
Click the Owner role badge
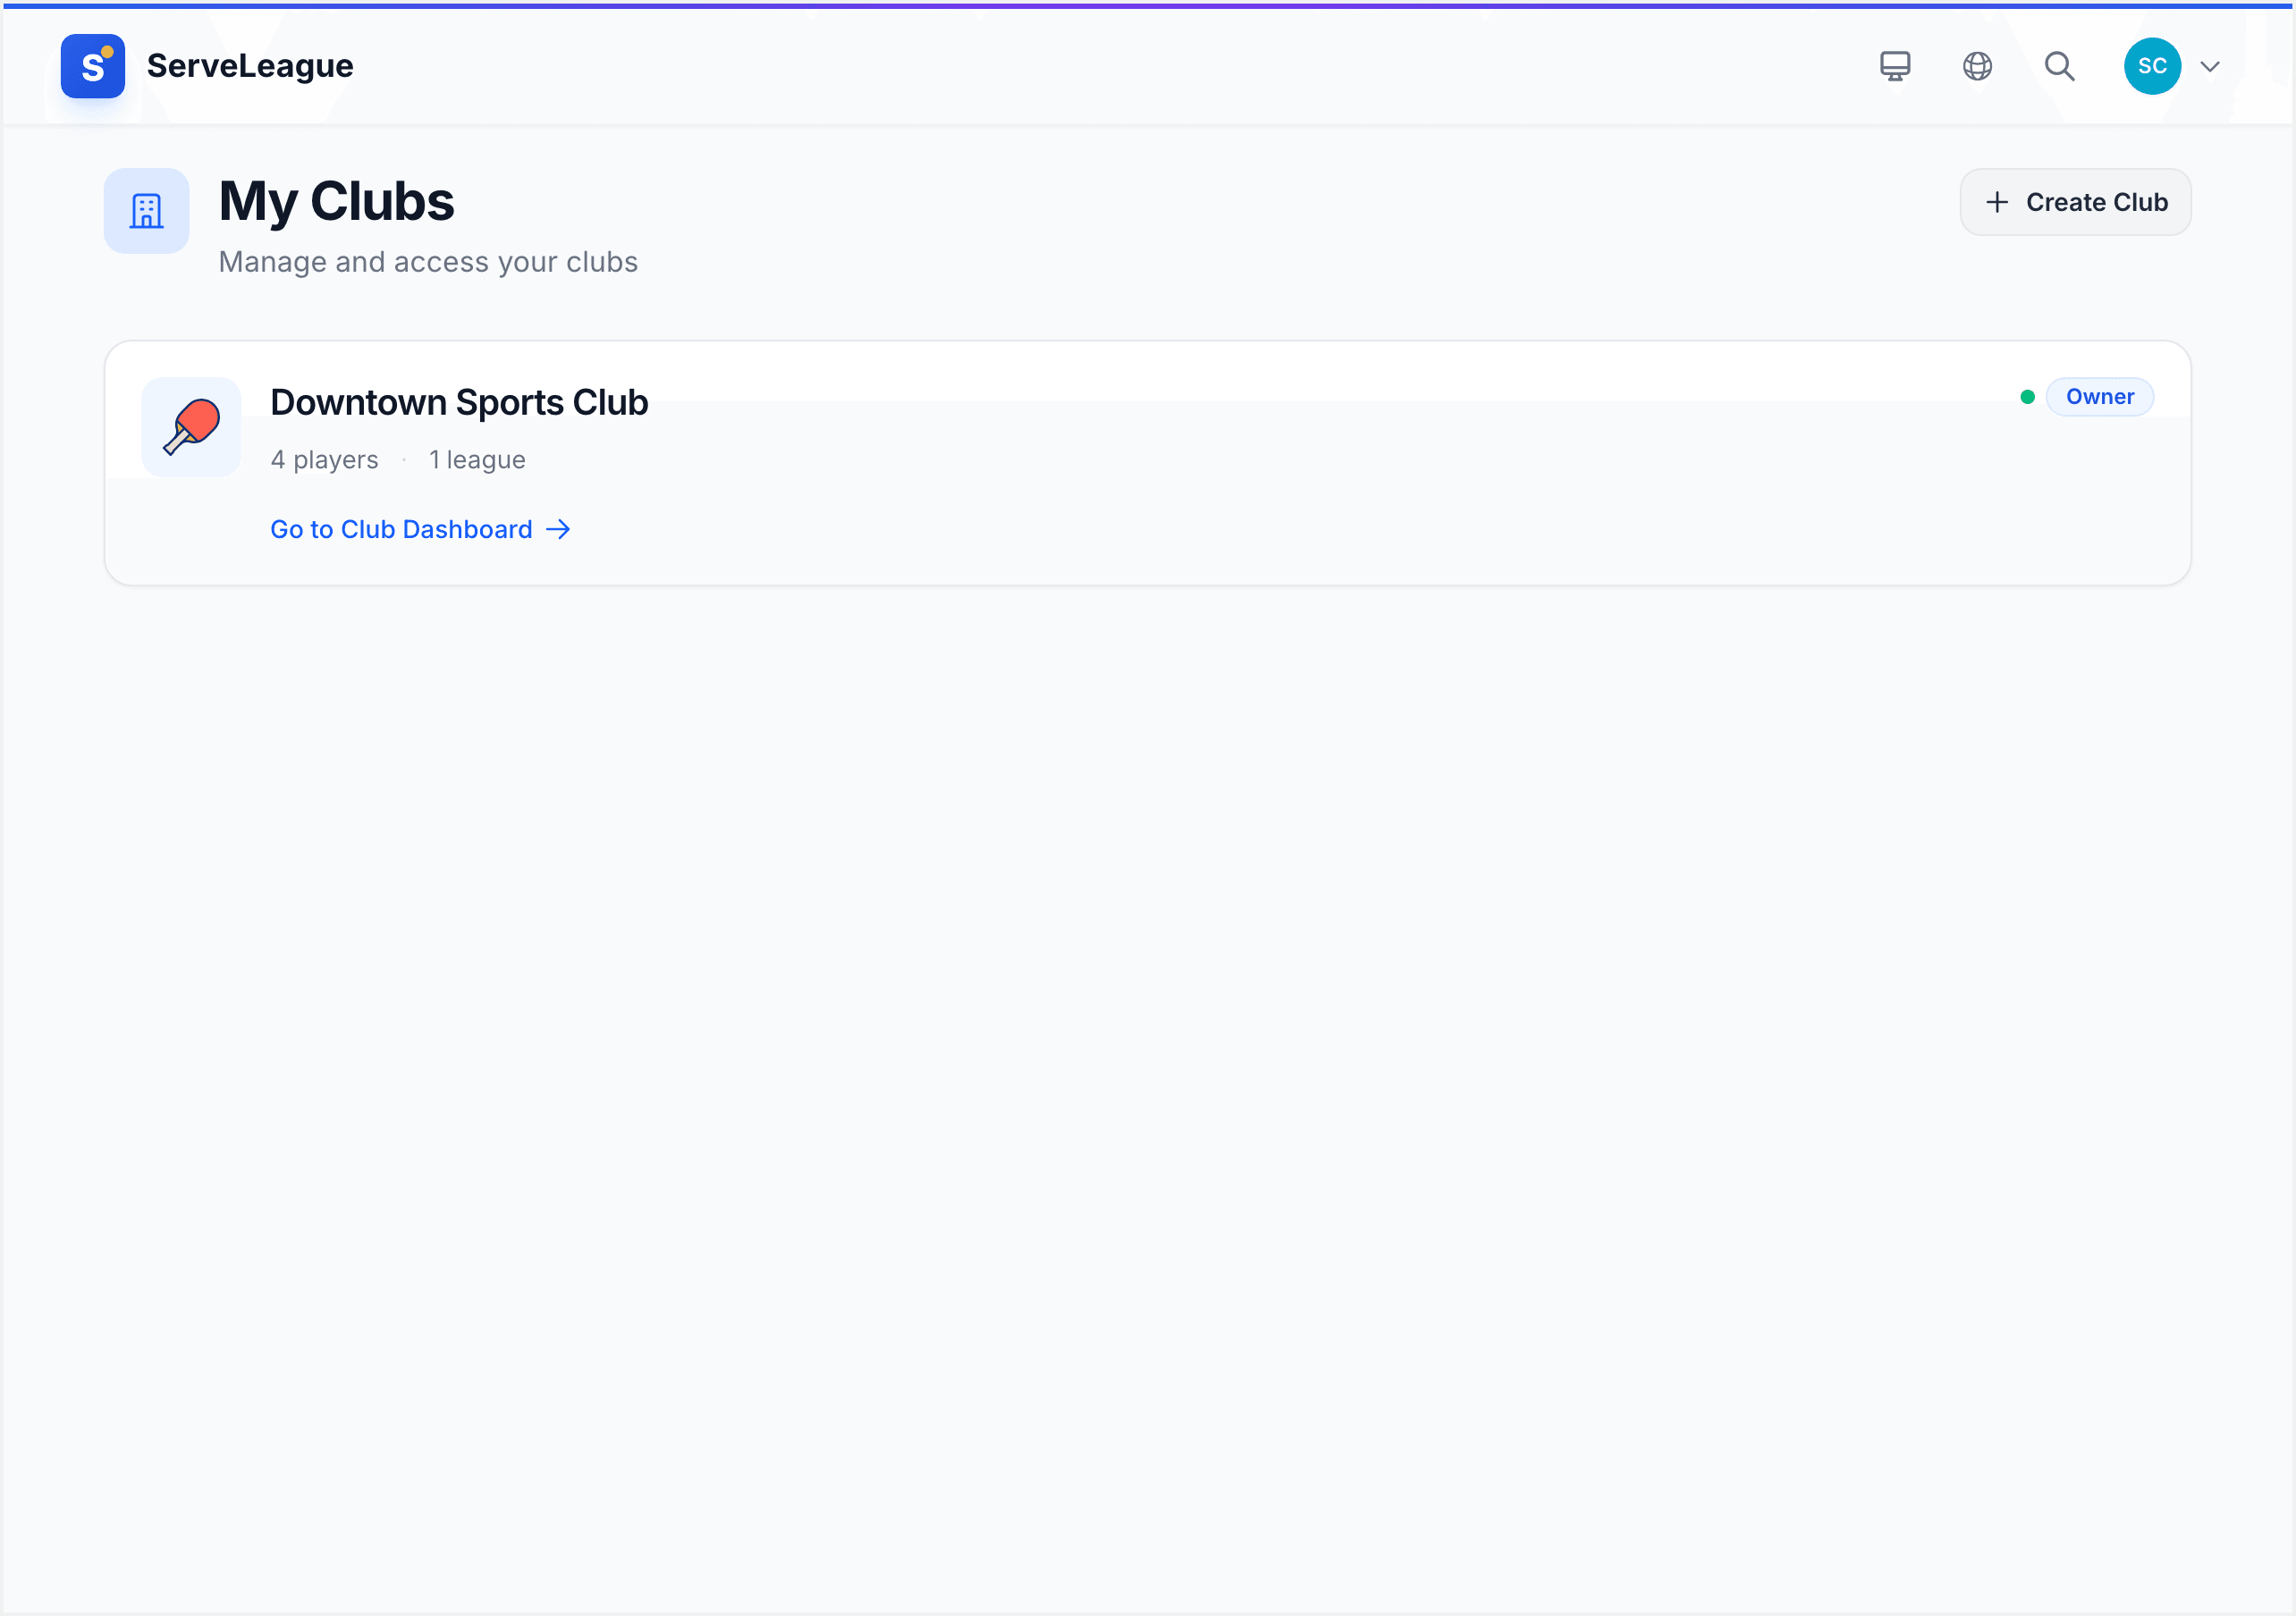(2099, 397)
